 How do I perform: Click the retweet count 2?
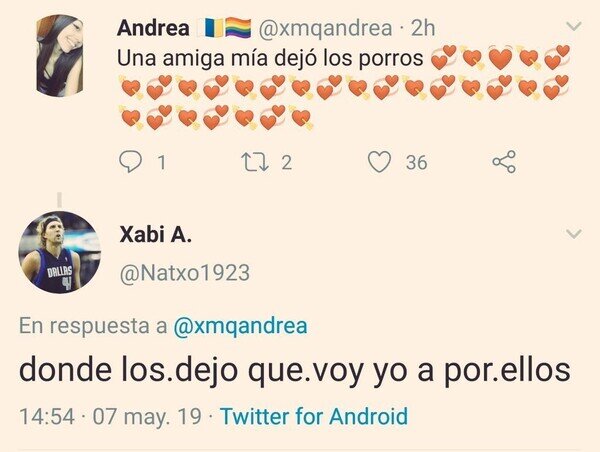287,163
